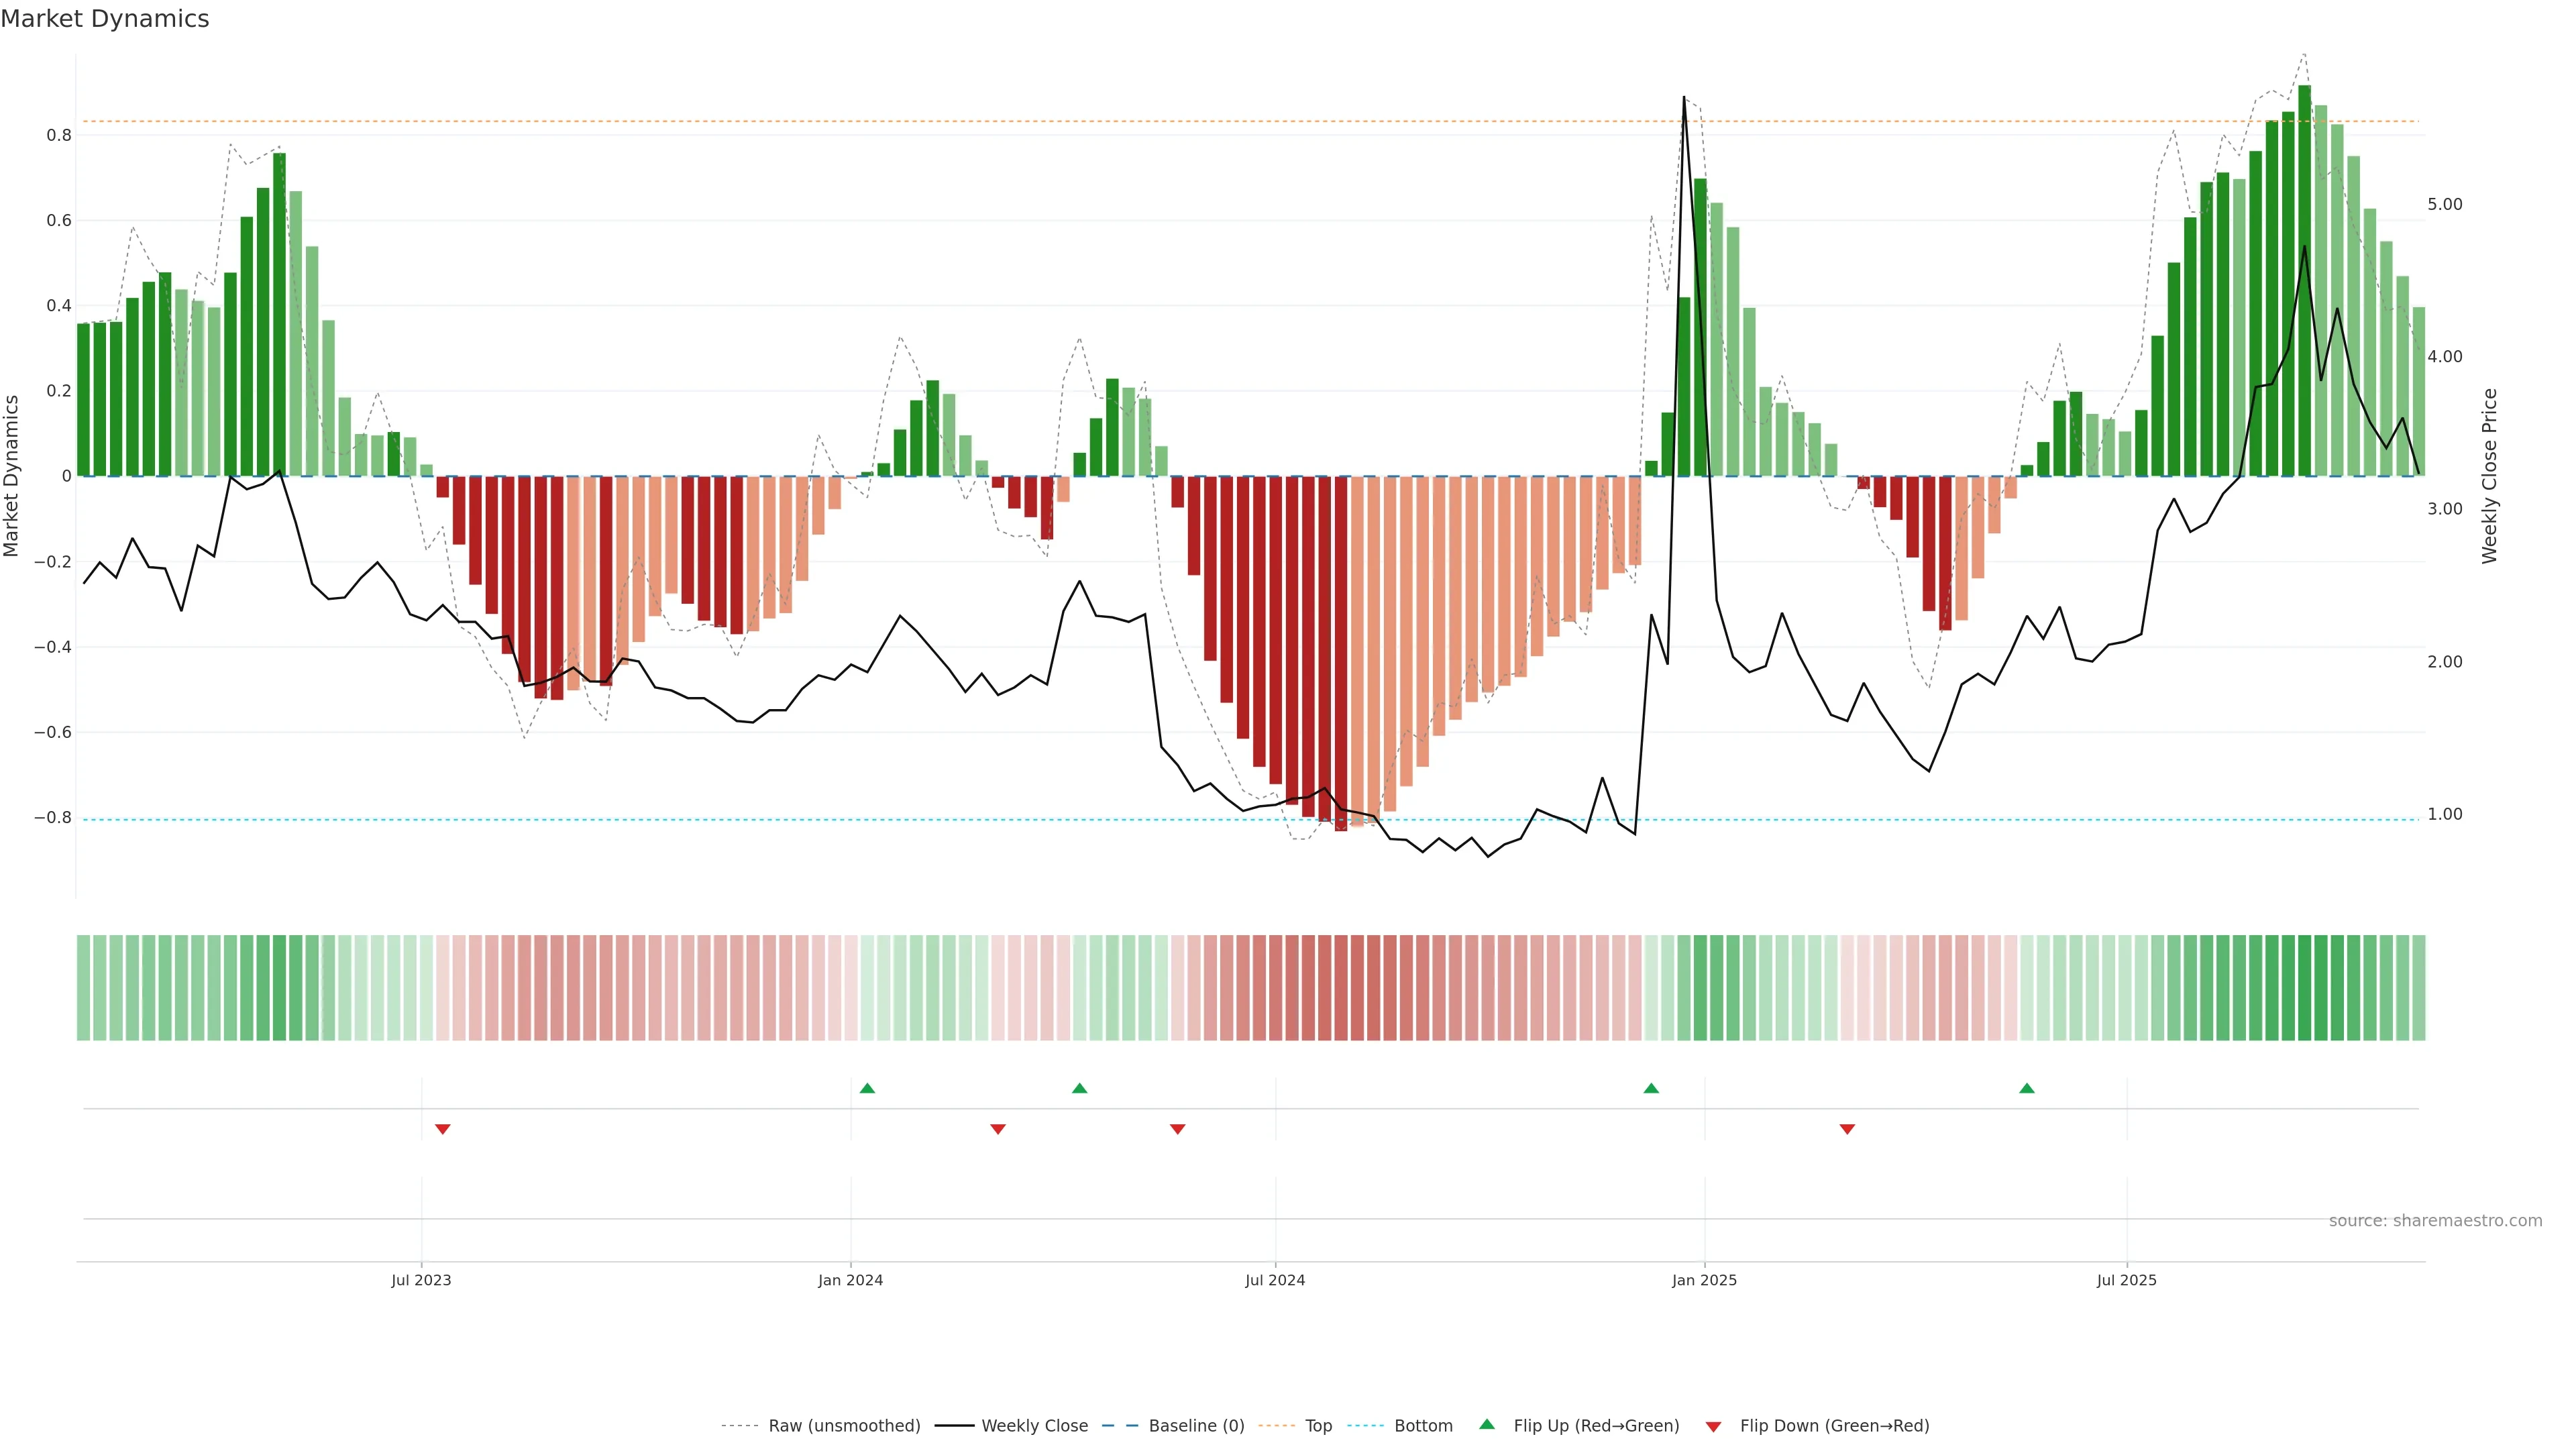The image size is (2576, 1449).
Task: Click the second green Flip Up triangle marker
Action: (1079, 1088)
